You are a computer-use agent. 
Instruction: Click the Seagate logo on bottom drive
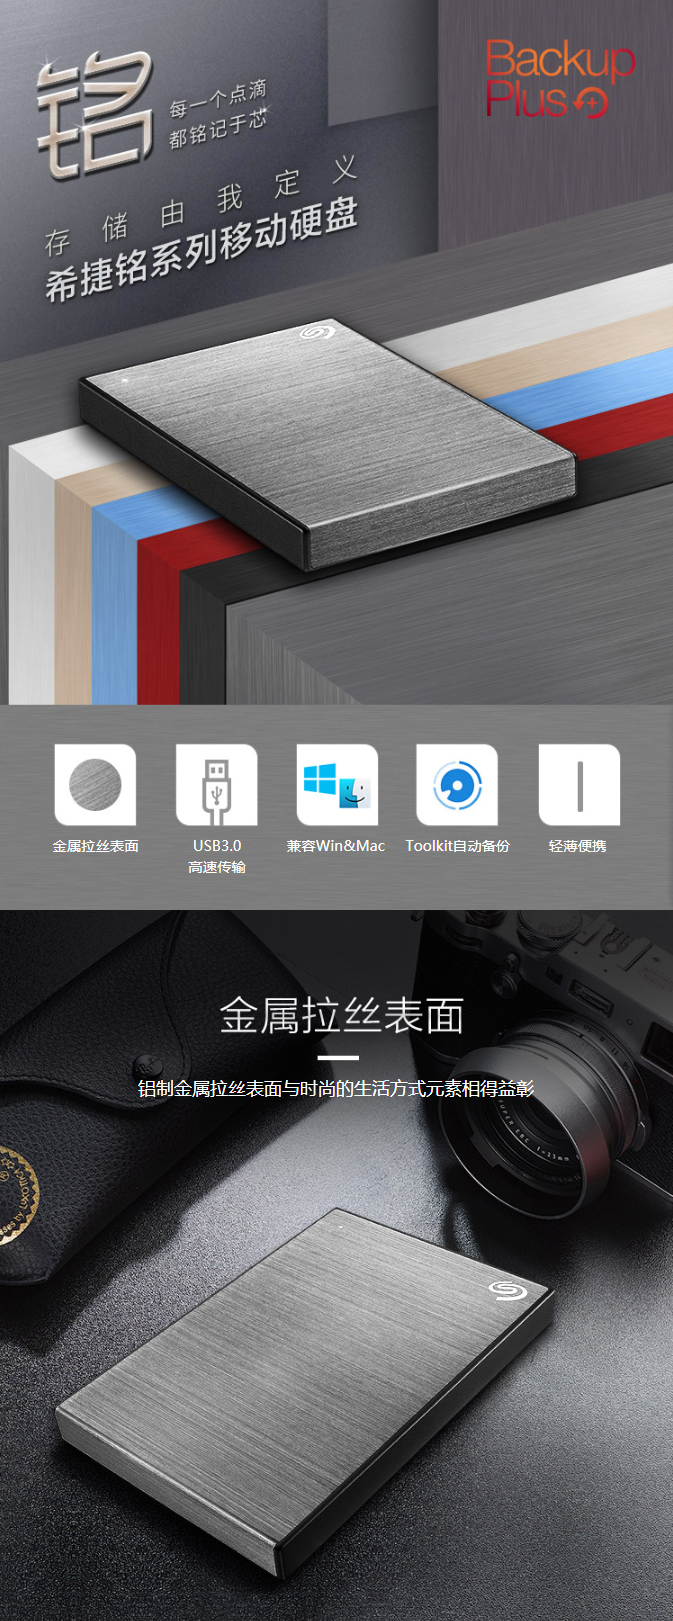[507, 1290]
